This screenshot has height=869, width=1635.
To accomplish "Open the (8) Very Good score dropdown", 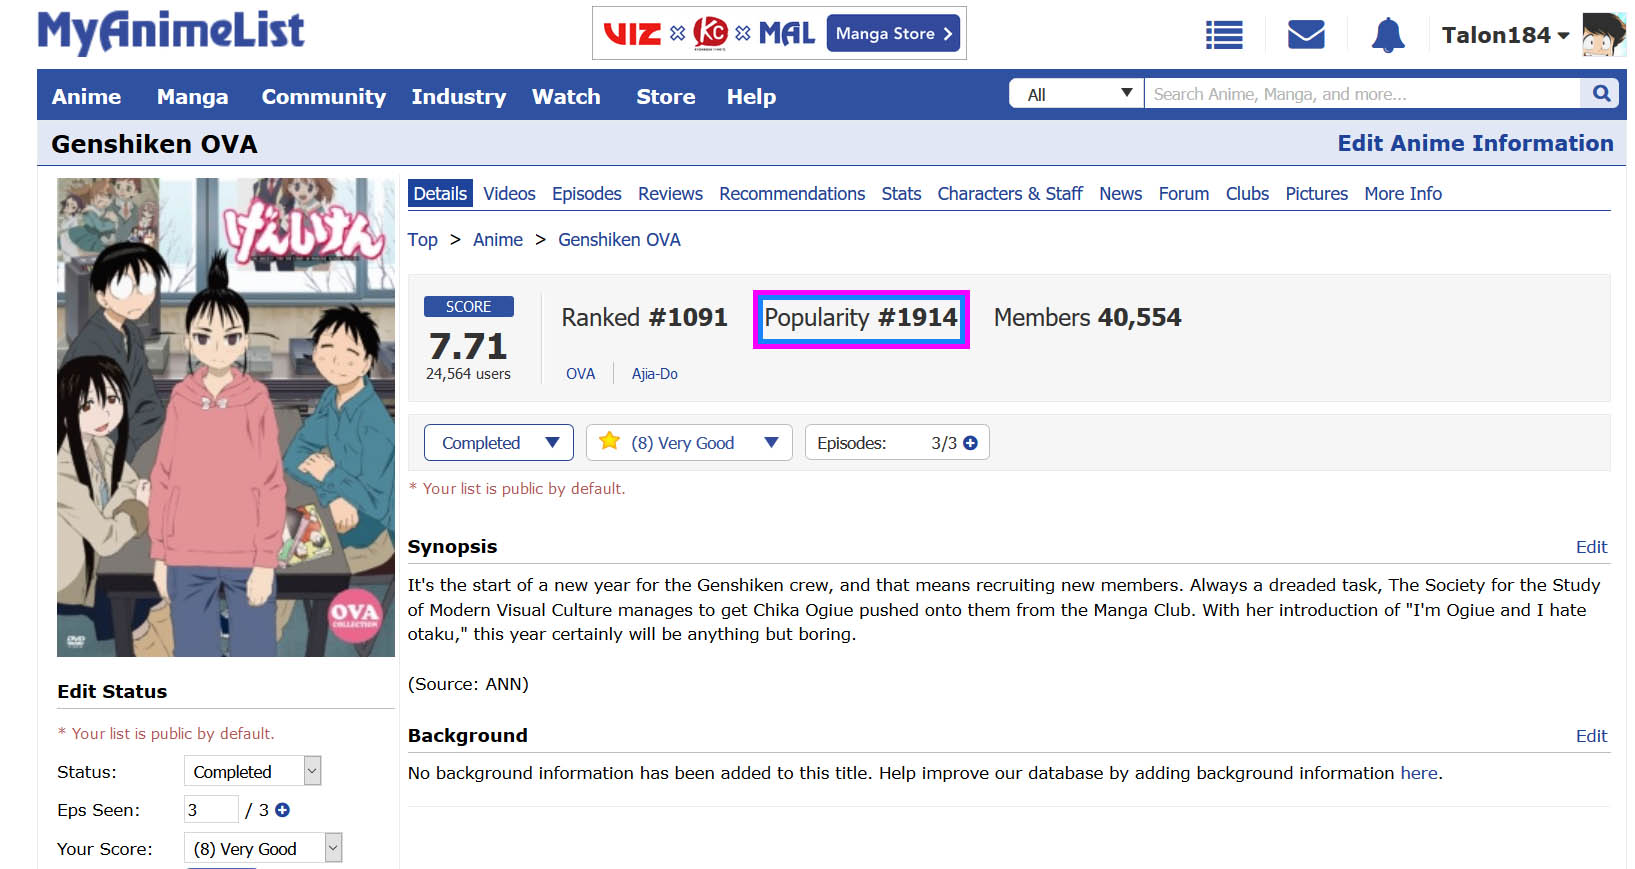I will click(x=689, y=443).
